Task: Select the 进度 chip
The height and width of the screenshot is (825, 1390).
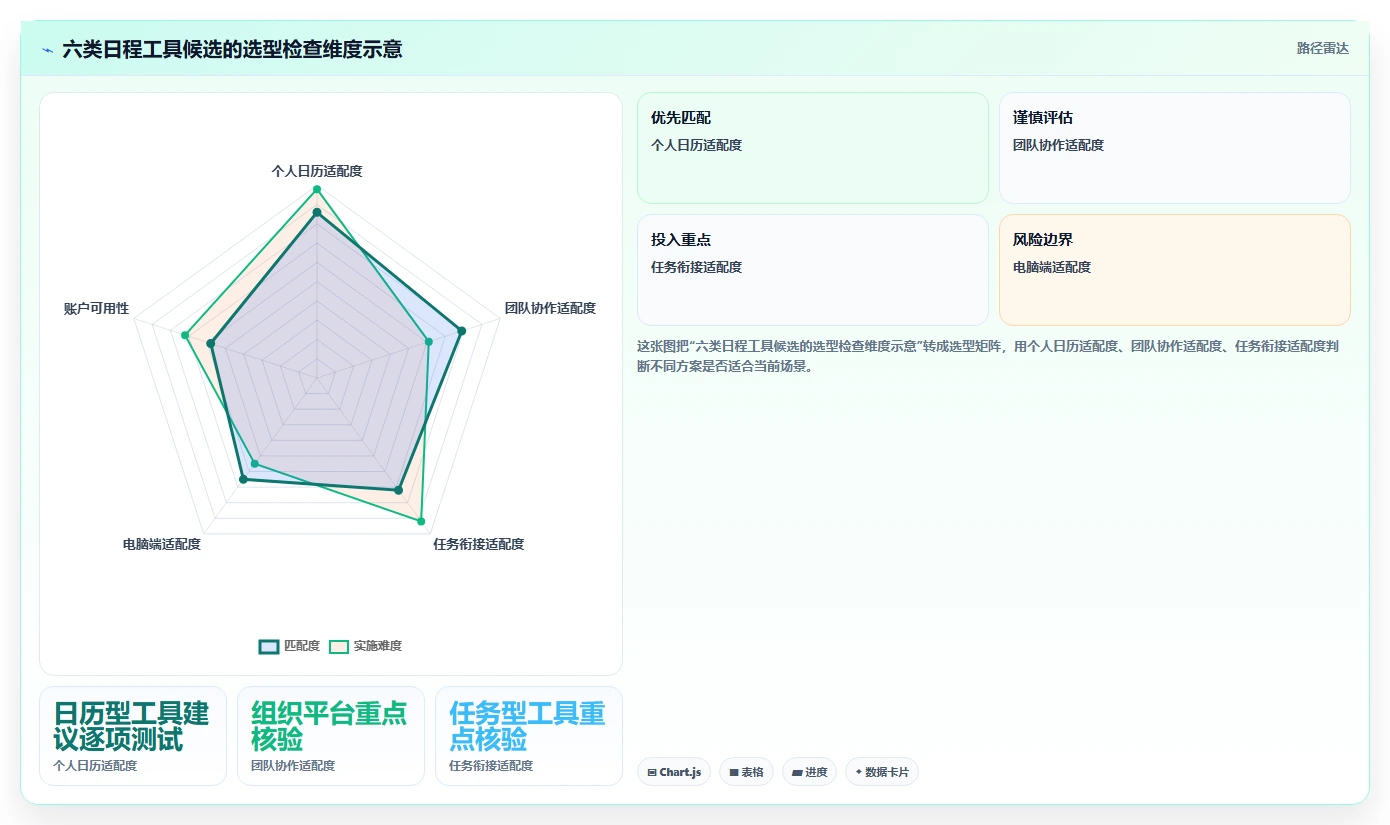Action: [x=809, y=772]
